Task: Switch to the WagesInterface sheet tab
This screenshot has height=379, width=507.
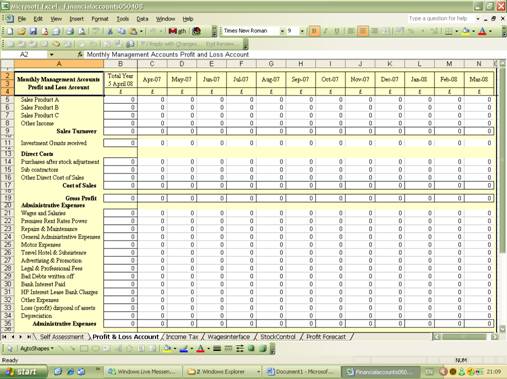Action: 229,337
